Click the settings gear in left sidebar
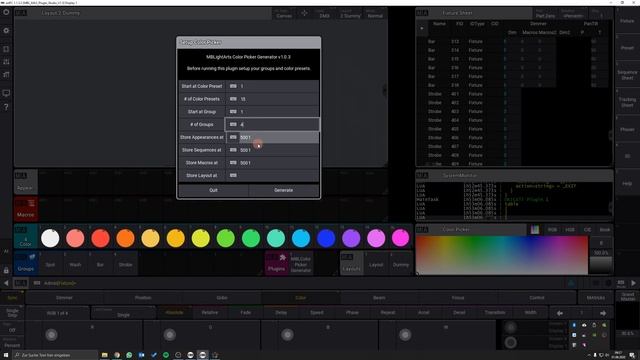This screenshot has width=640, height=360. (x=6, y=31)
